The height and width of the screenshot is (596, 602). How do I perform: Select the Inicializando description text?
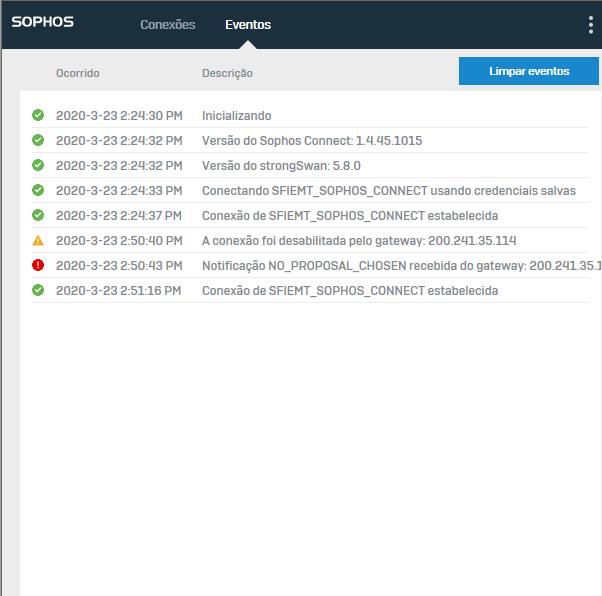(x=236, y=116)
